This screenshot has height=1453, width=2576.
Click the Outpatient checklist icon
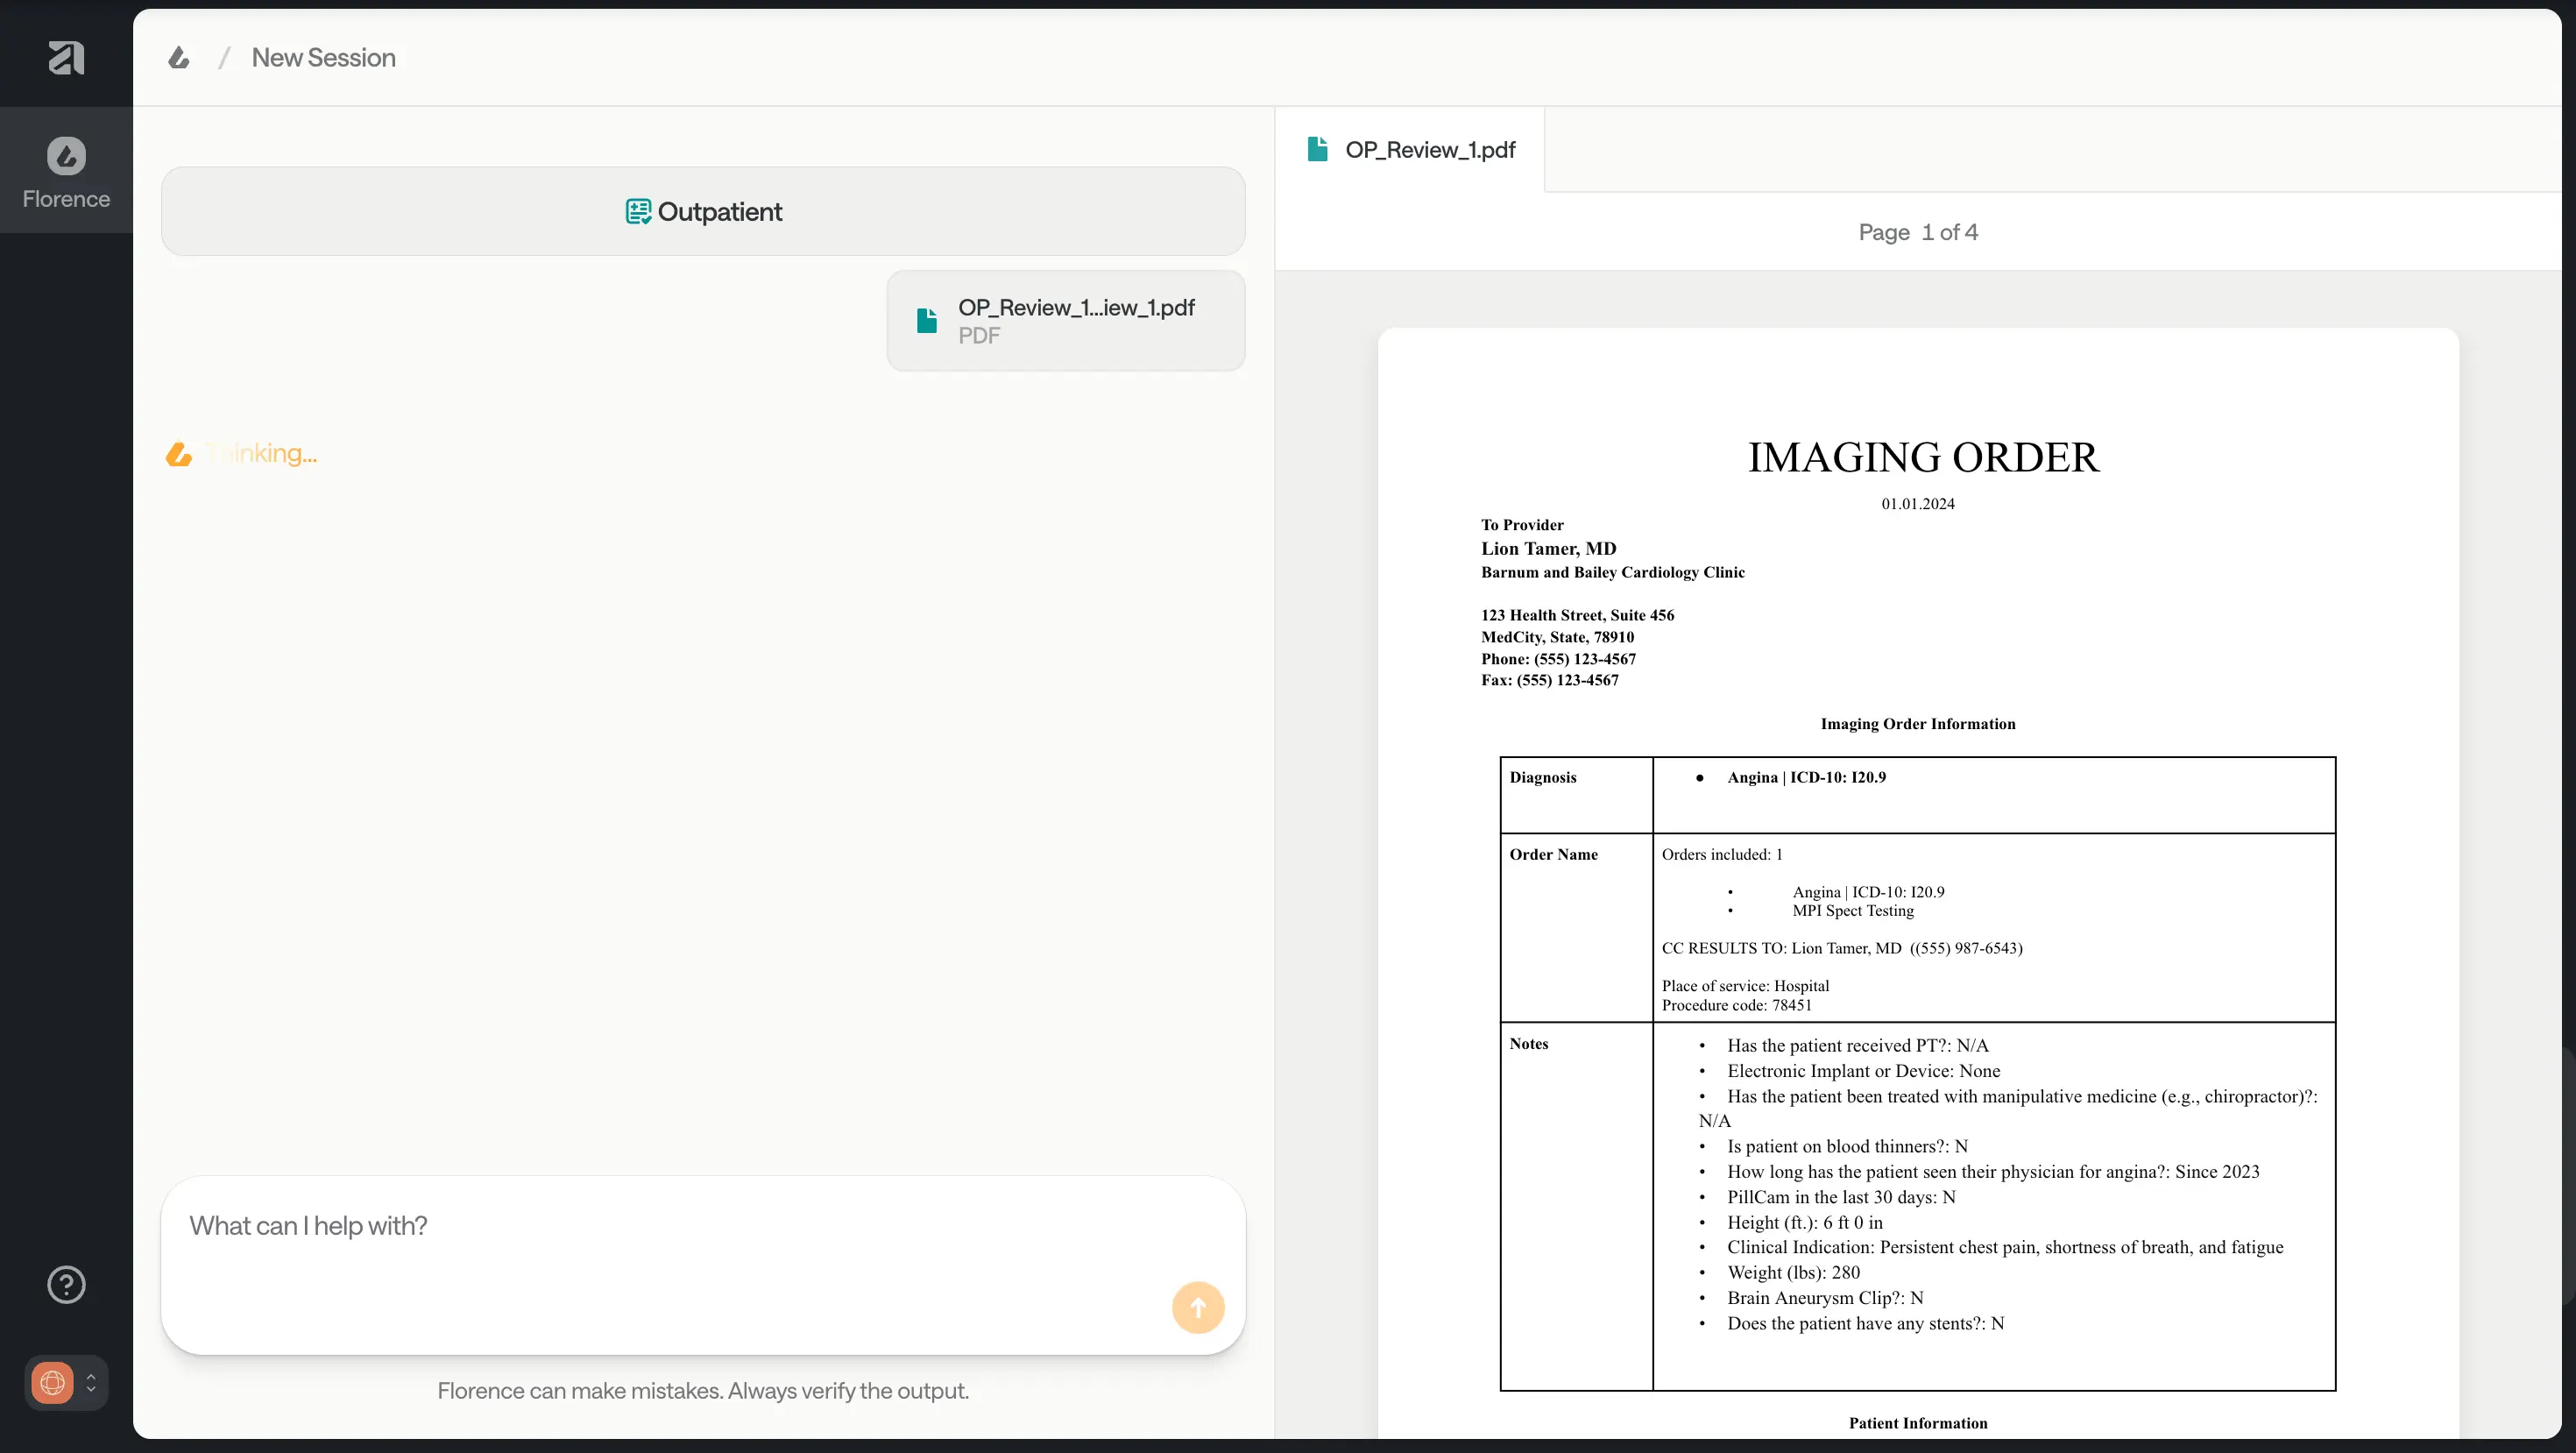pyautogui.click(x=637, y=212)
